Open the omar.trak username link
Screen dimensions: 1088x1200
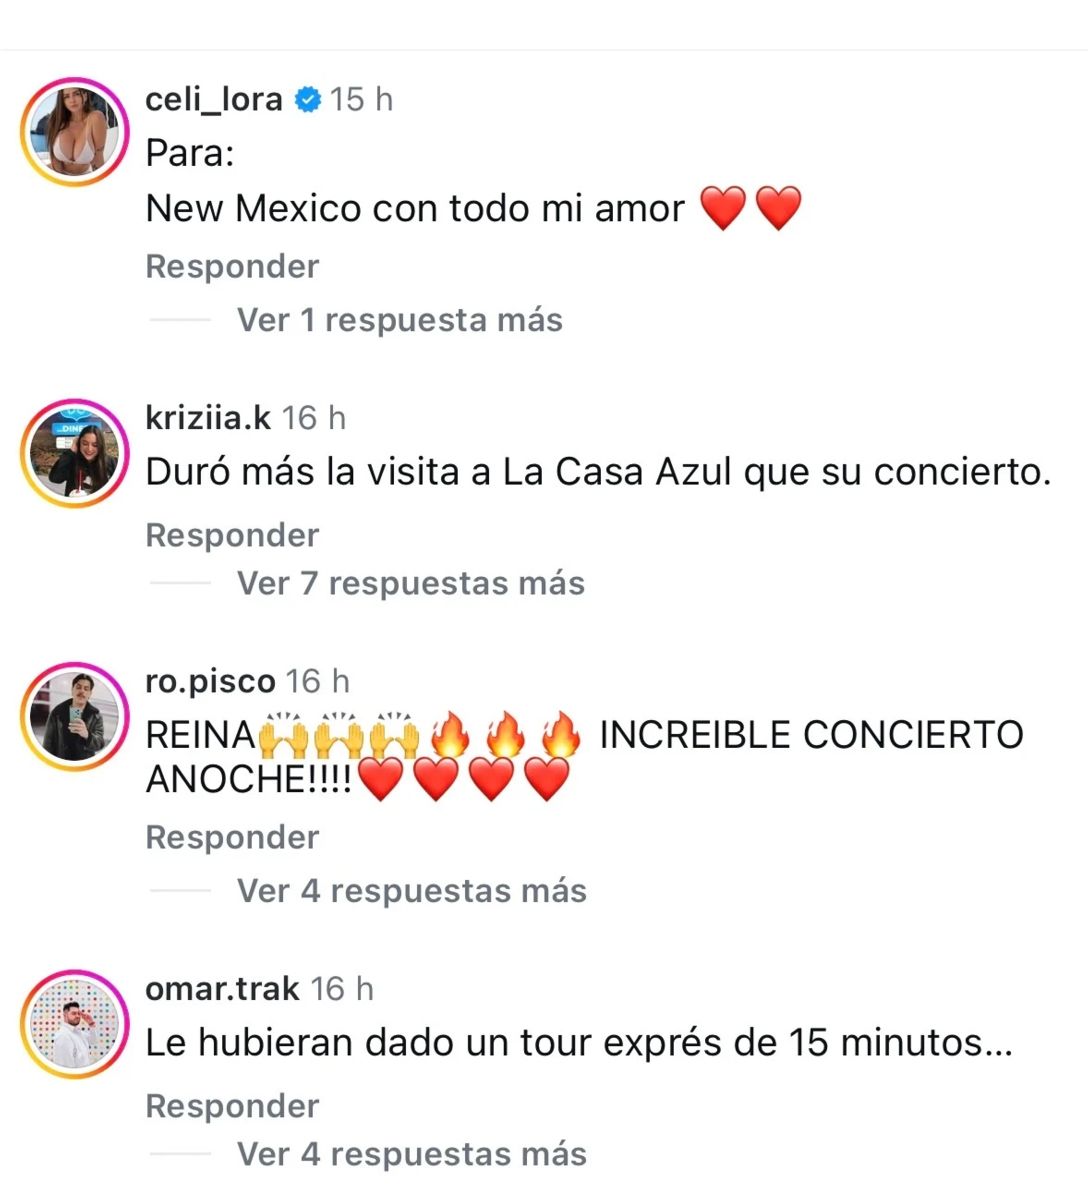222,988
